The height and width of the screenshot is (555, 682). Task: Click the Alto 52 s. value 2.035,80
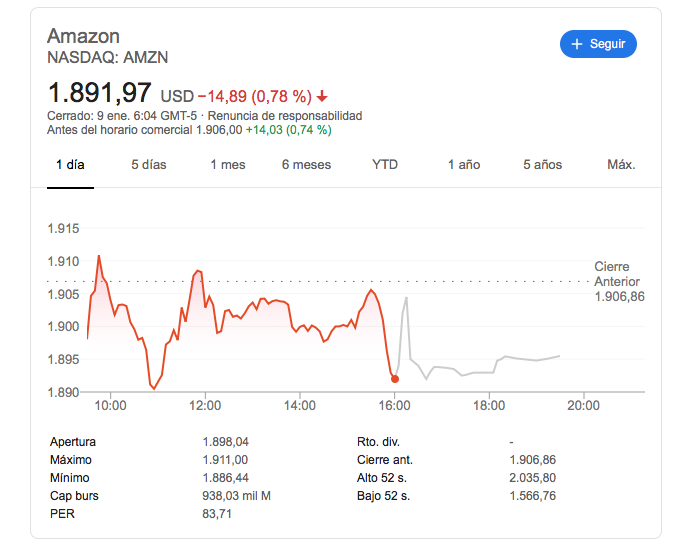pos(532,478)
